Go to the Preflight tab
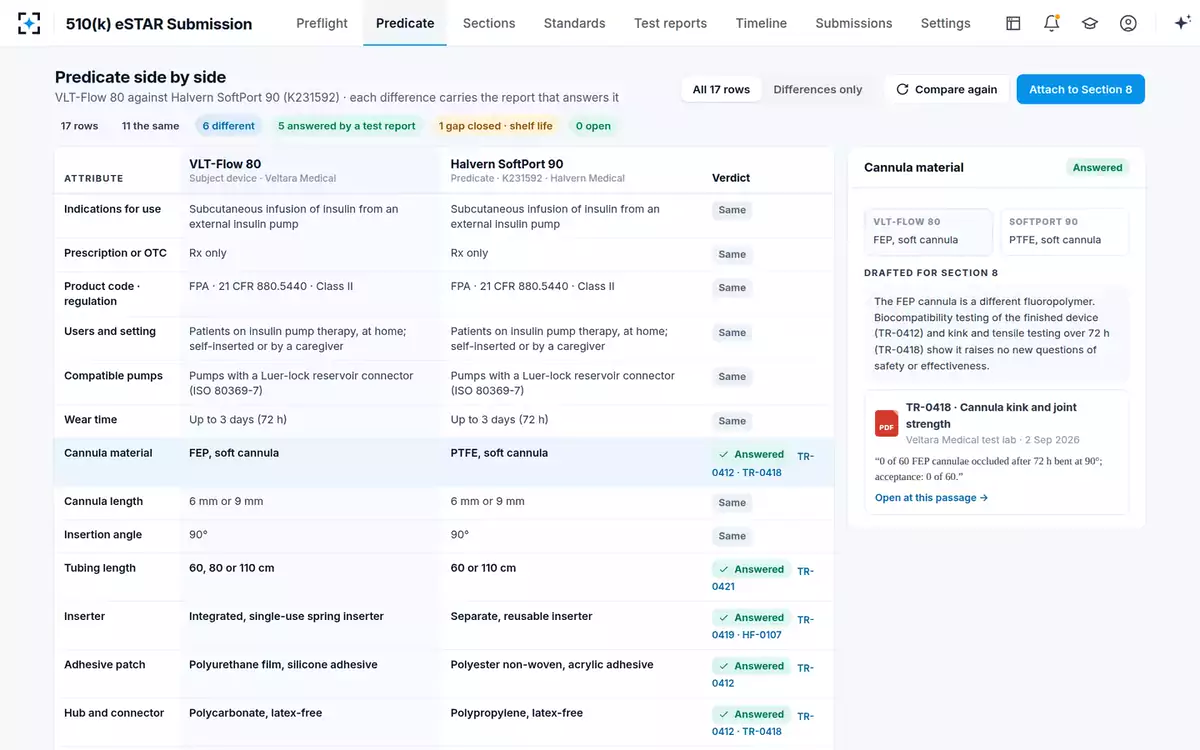 (x=322, y=23)
